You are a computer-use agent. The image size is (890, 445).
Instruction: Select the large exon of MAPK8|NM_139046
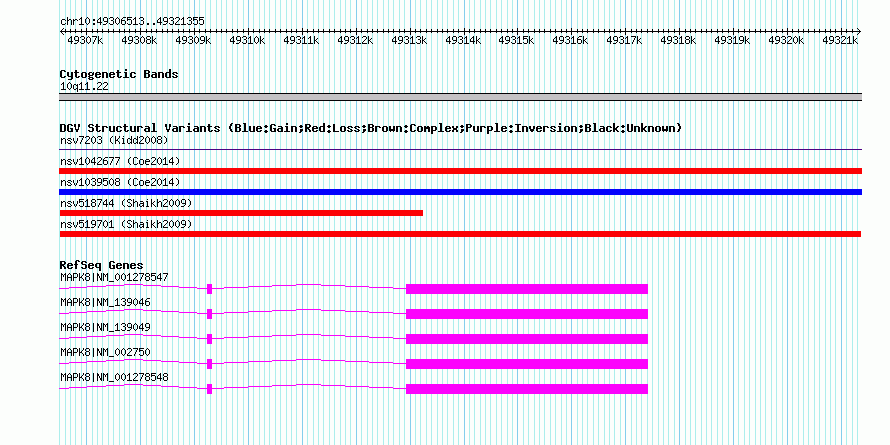(x=527, y=314)
